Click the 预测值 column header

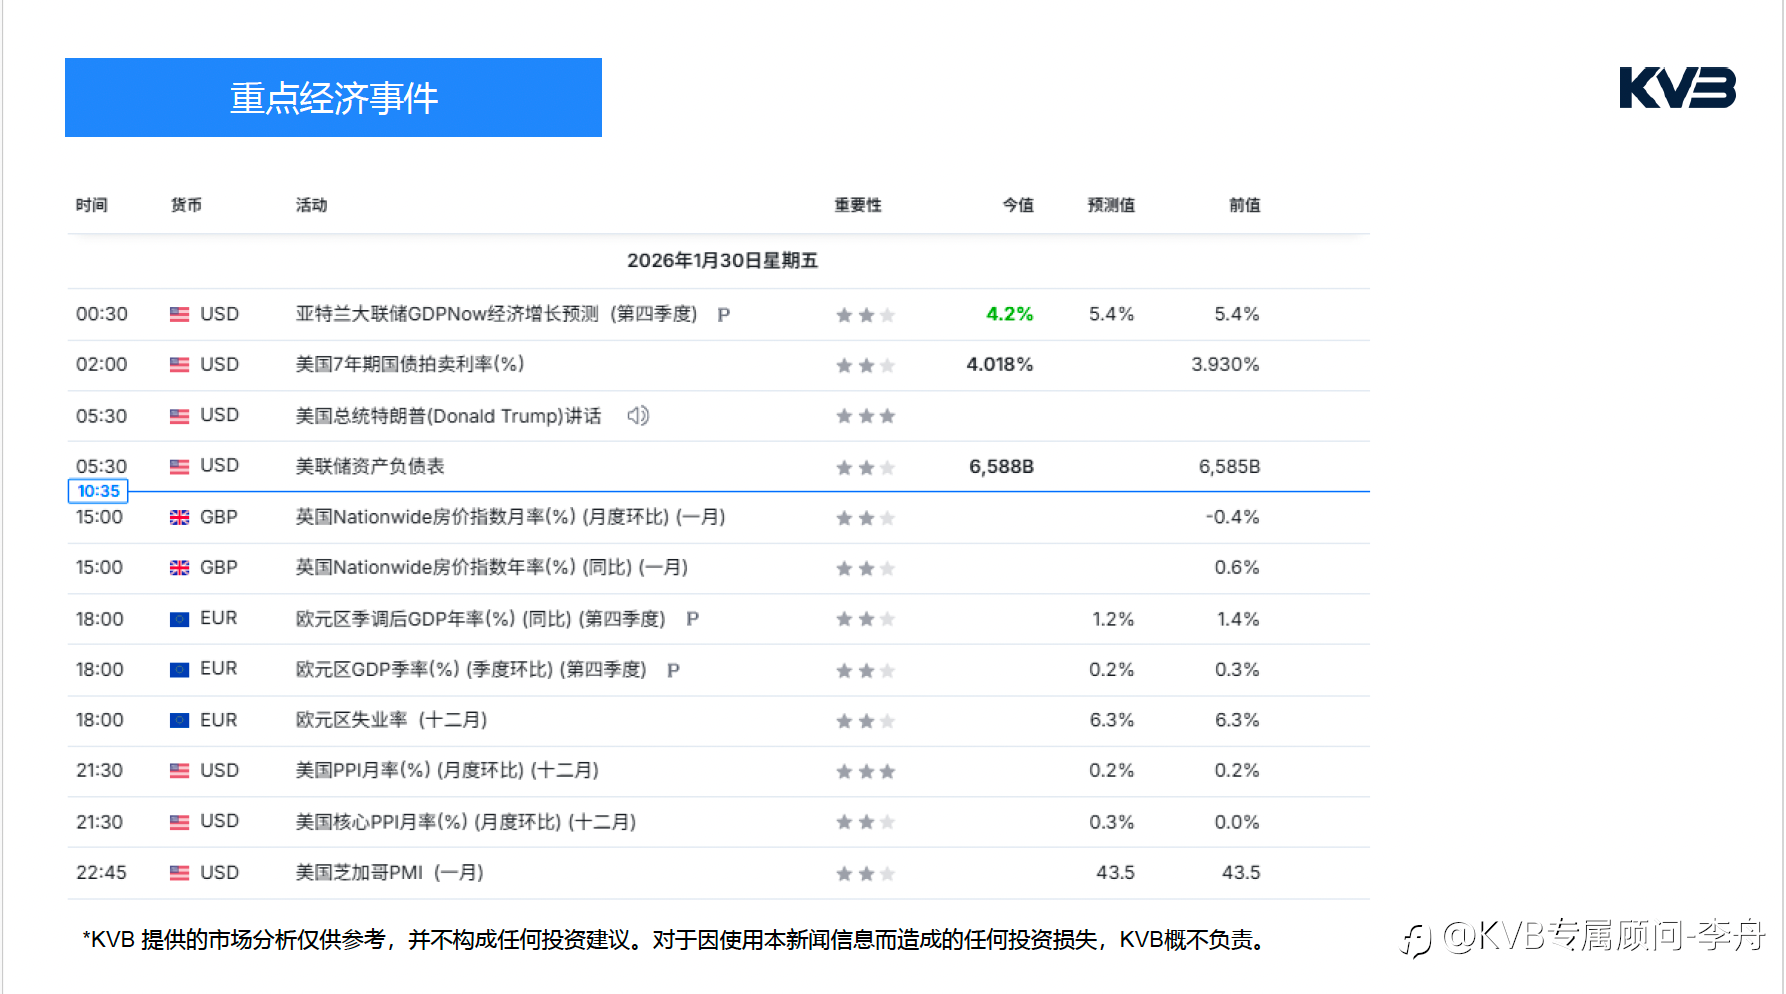(x=1111, y=205)
